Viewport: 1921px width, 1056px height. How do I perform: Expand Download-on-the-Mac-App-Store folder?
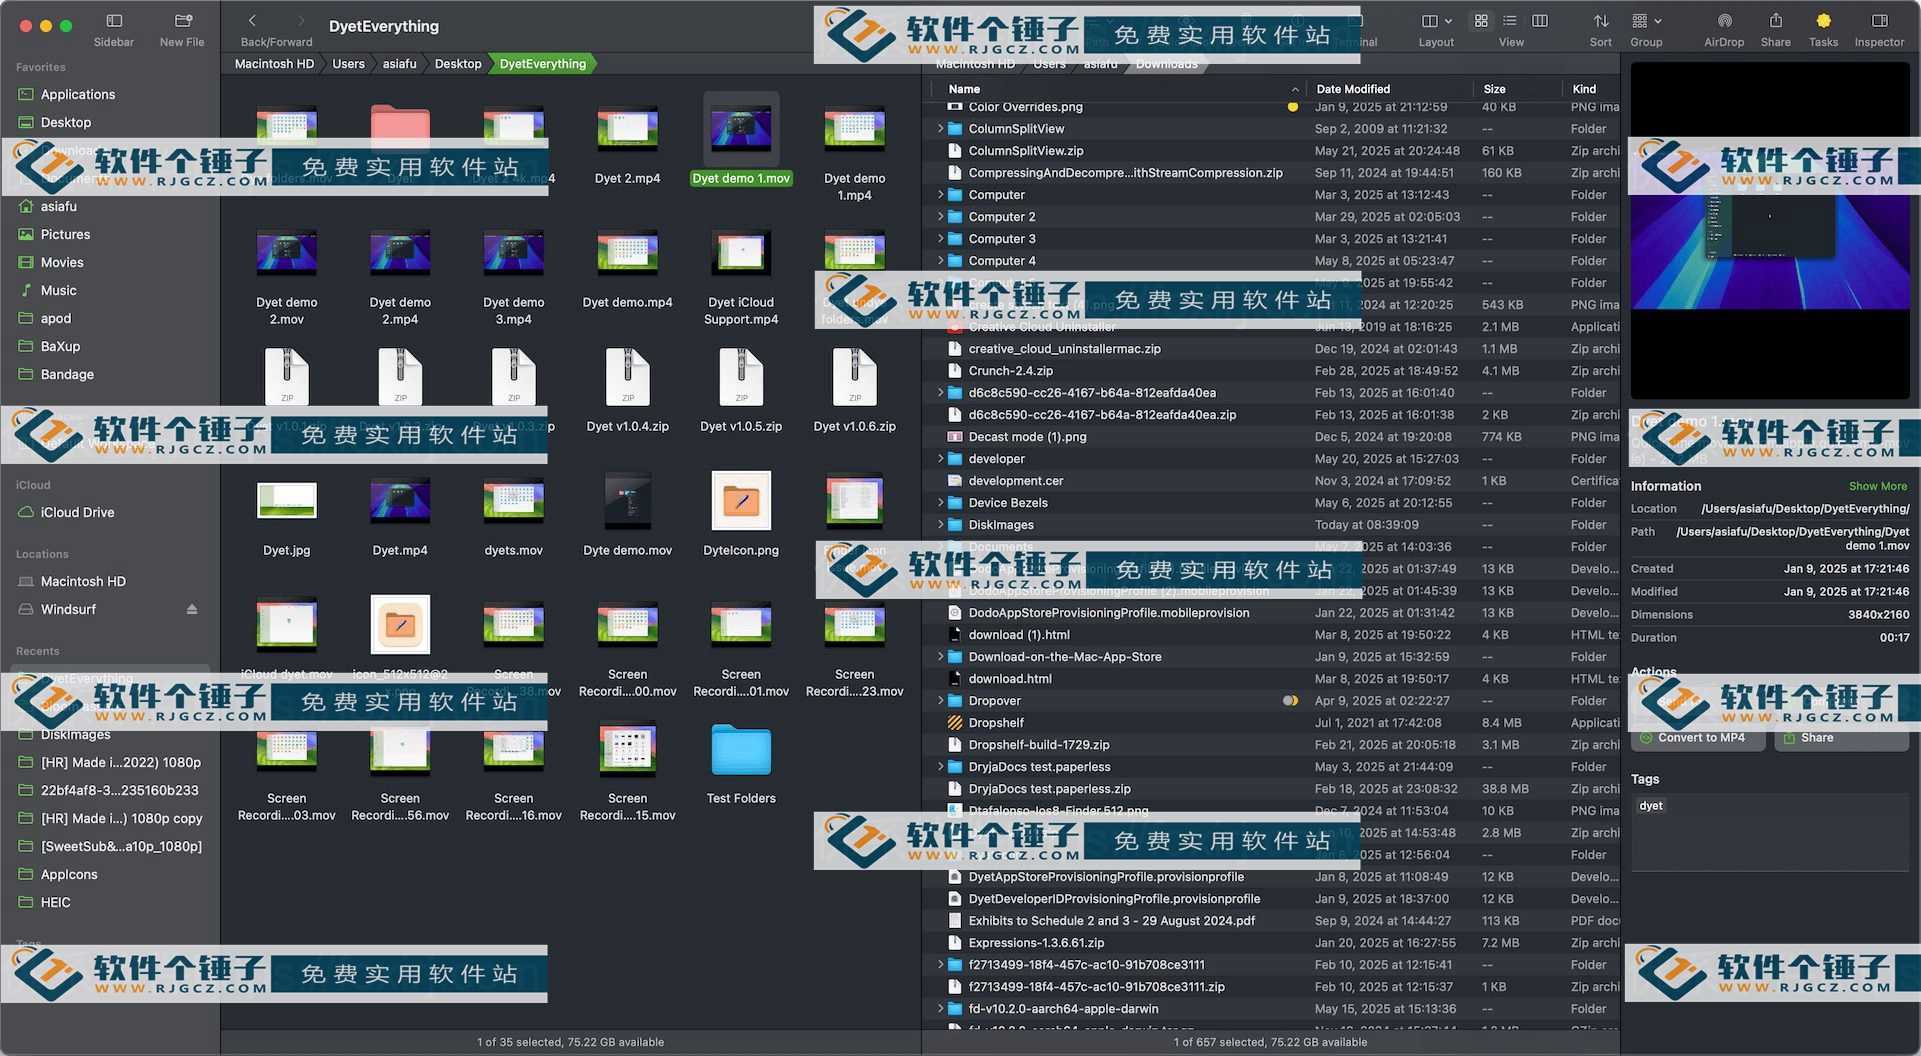(x=940, y=656)
